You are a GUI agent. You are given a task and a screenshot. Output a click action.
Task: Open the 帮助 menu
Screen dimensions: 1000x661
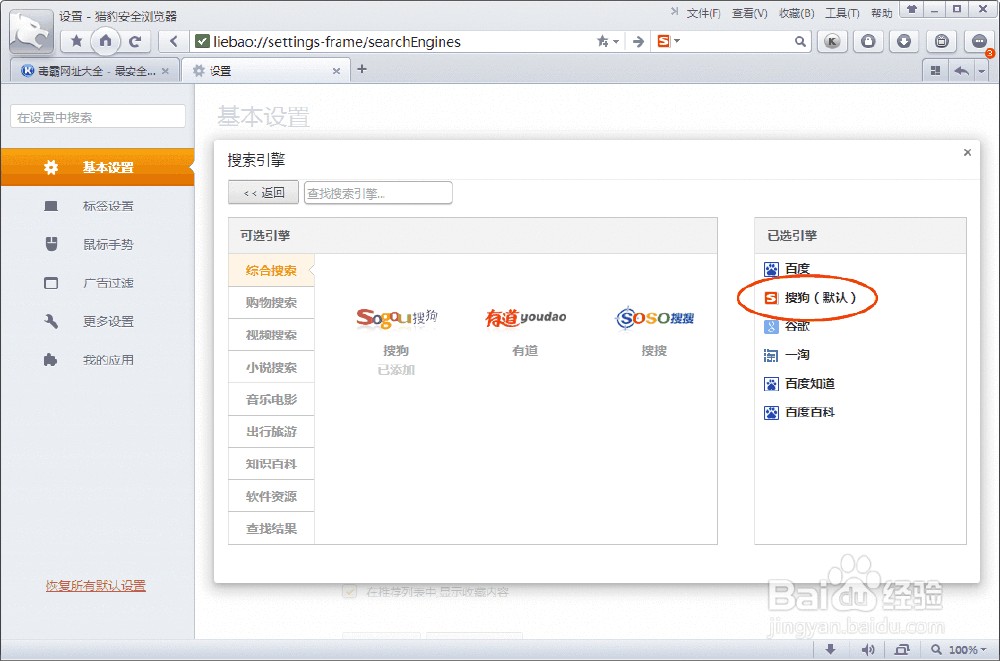coord(881,13)
